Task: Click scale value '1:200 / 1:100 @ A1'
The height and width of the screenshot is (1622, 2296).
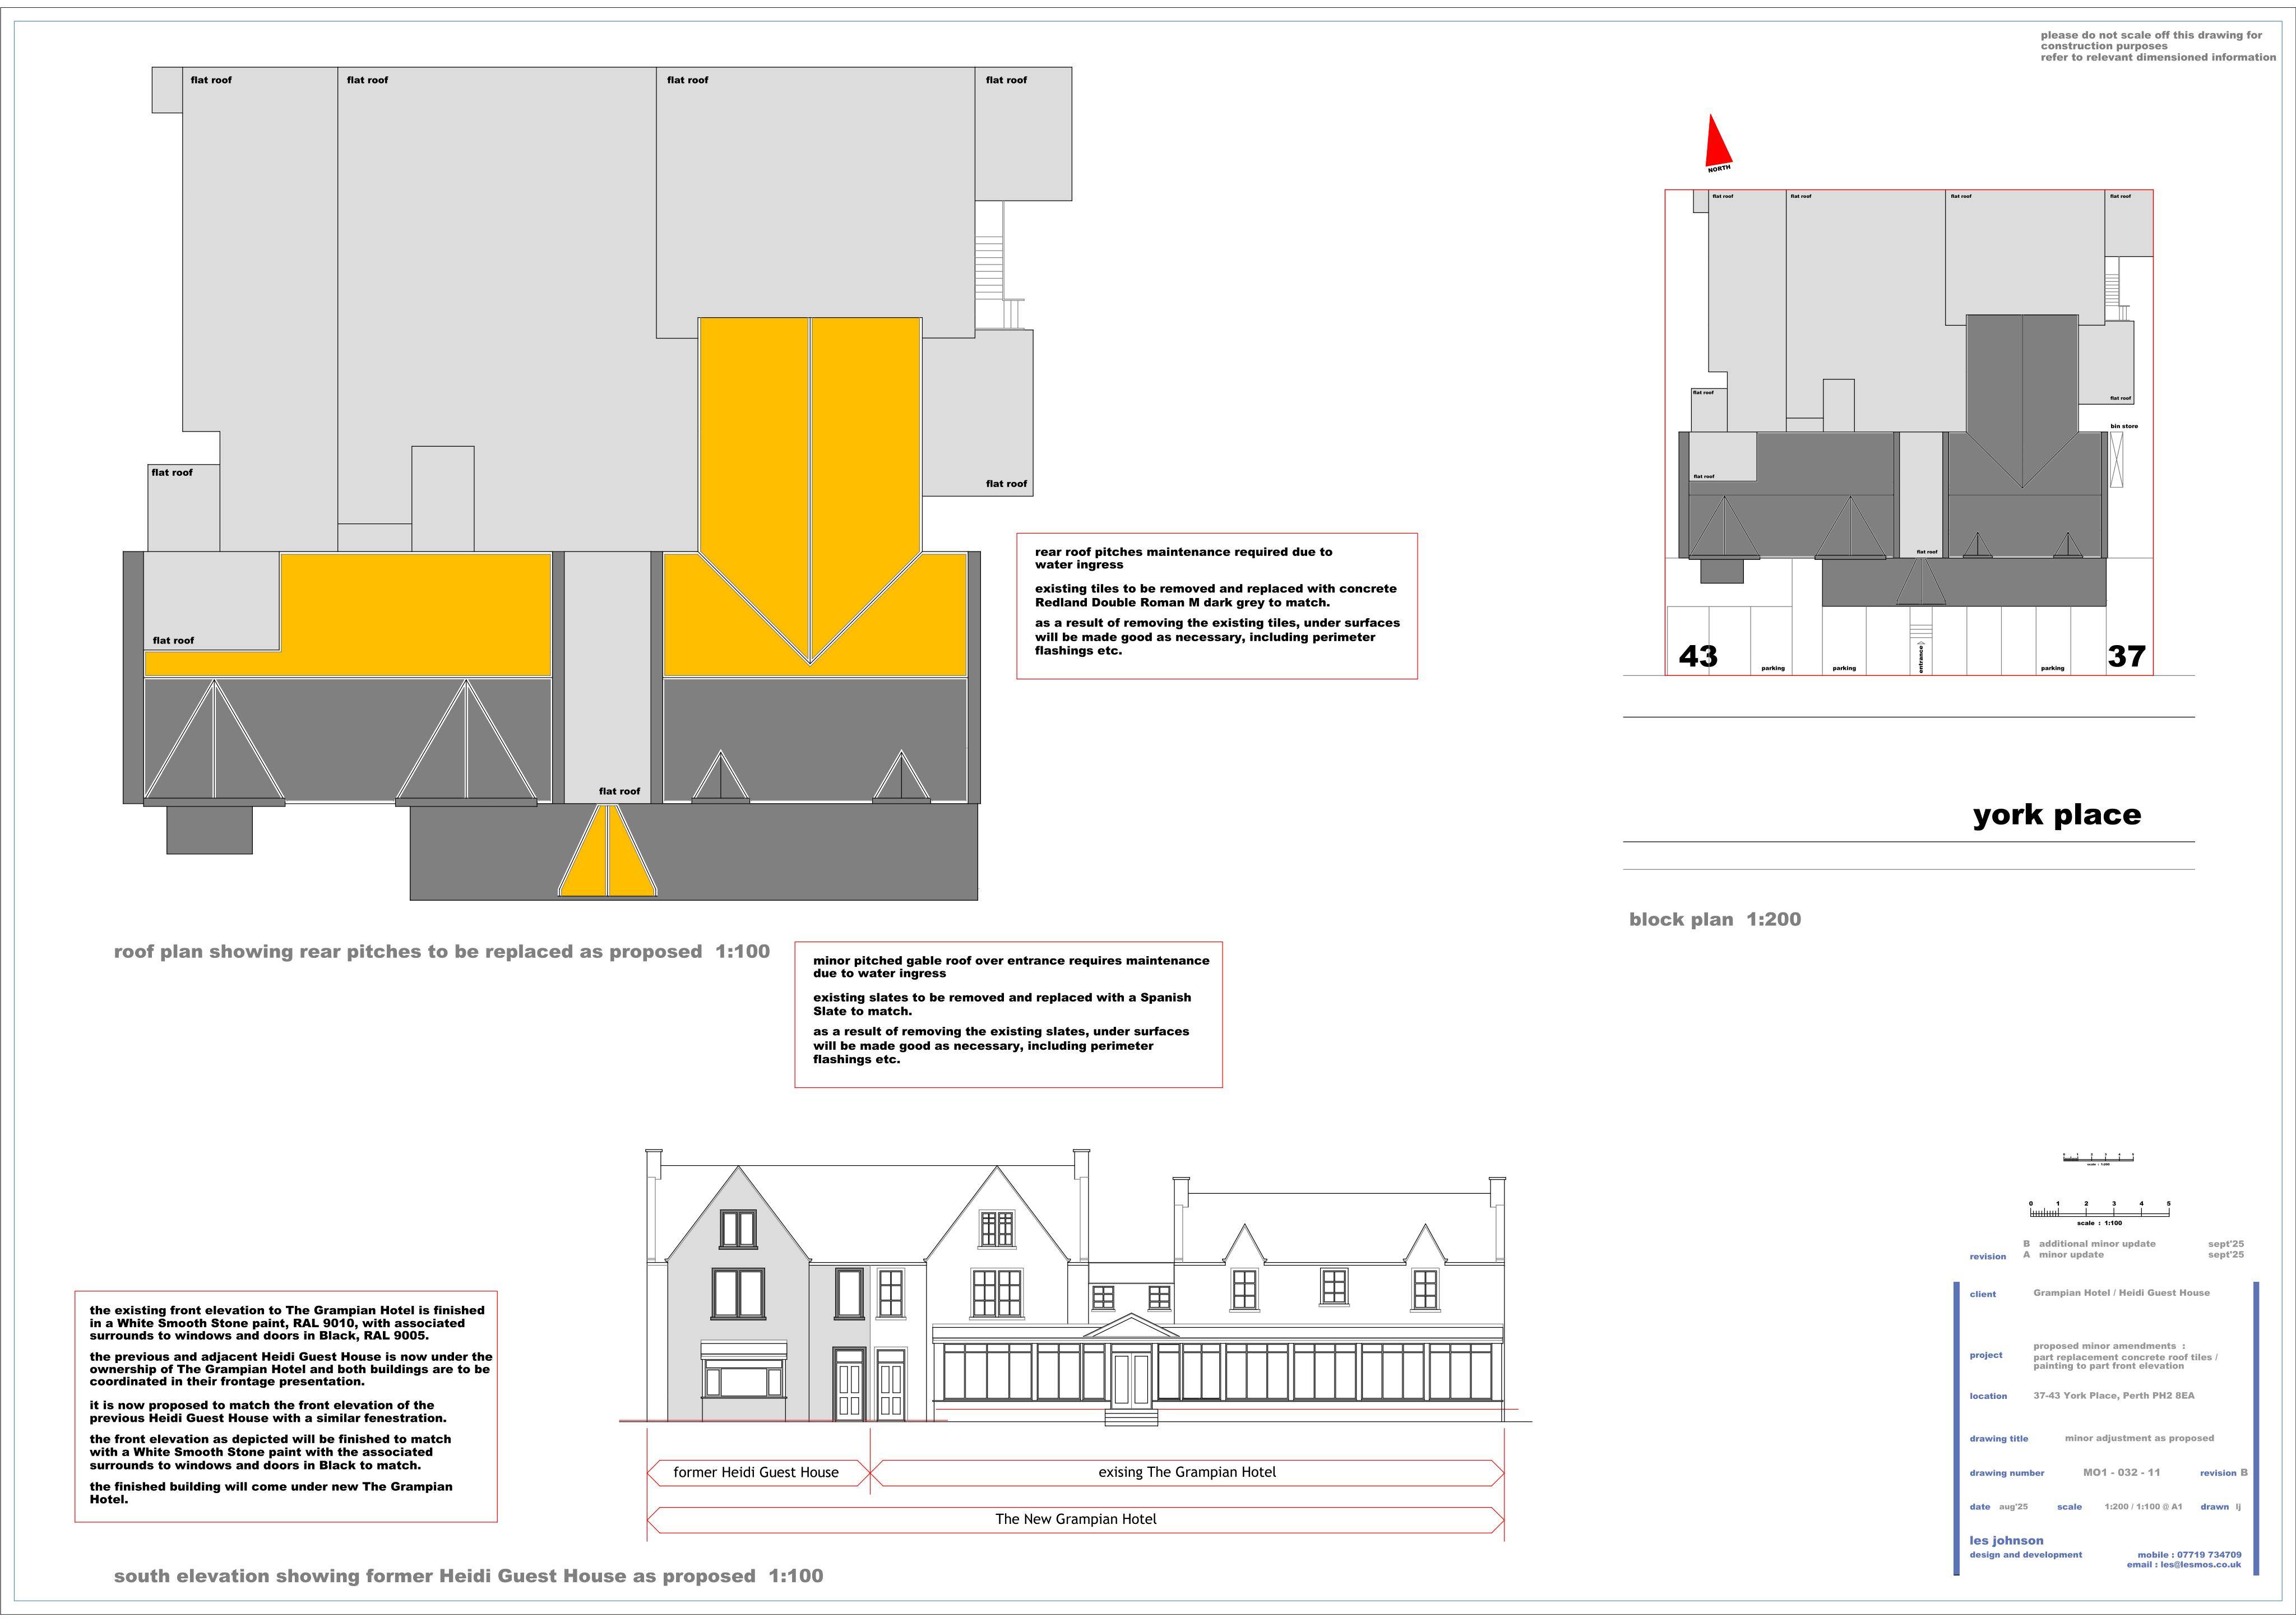Action: (2143, 1507)
